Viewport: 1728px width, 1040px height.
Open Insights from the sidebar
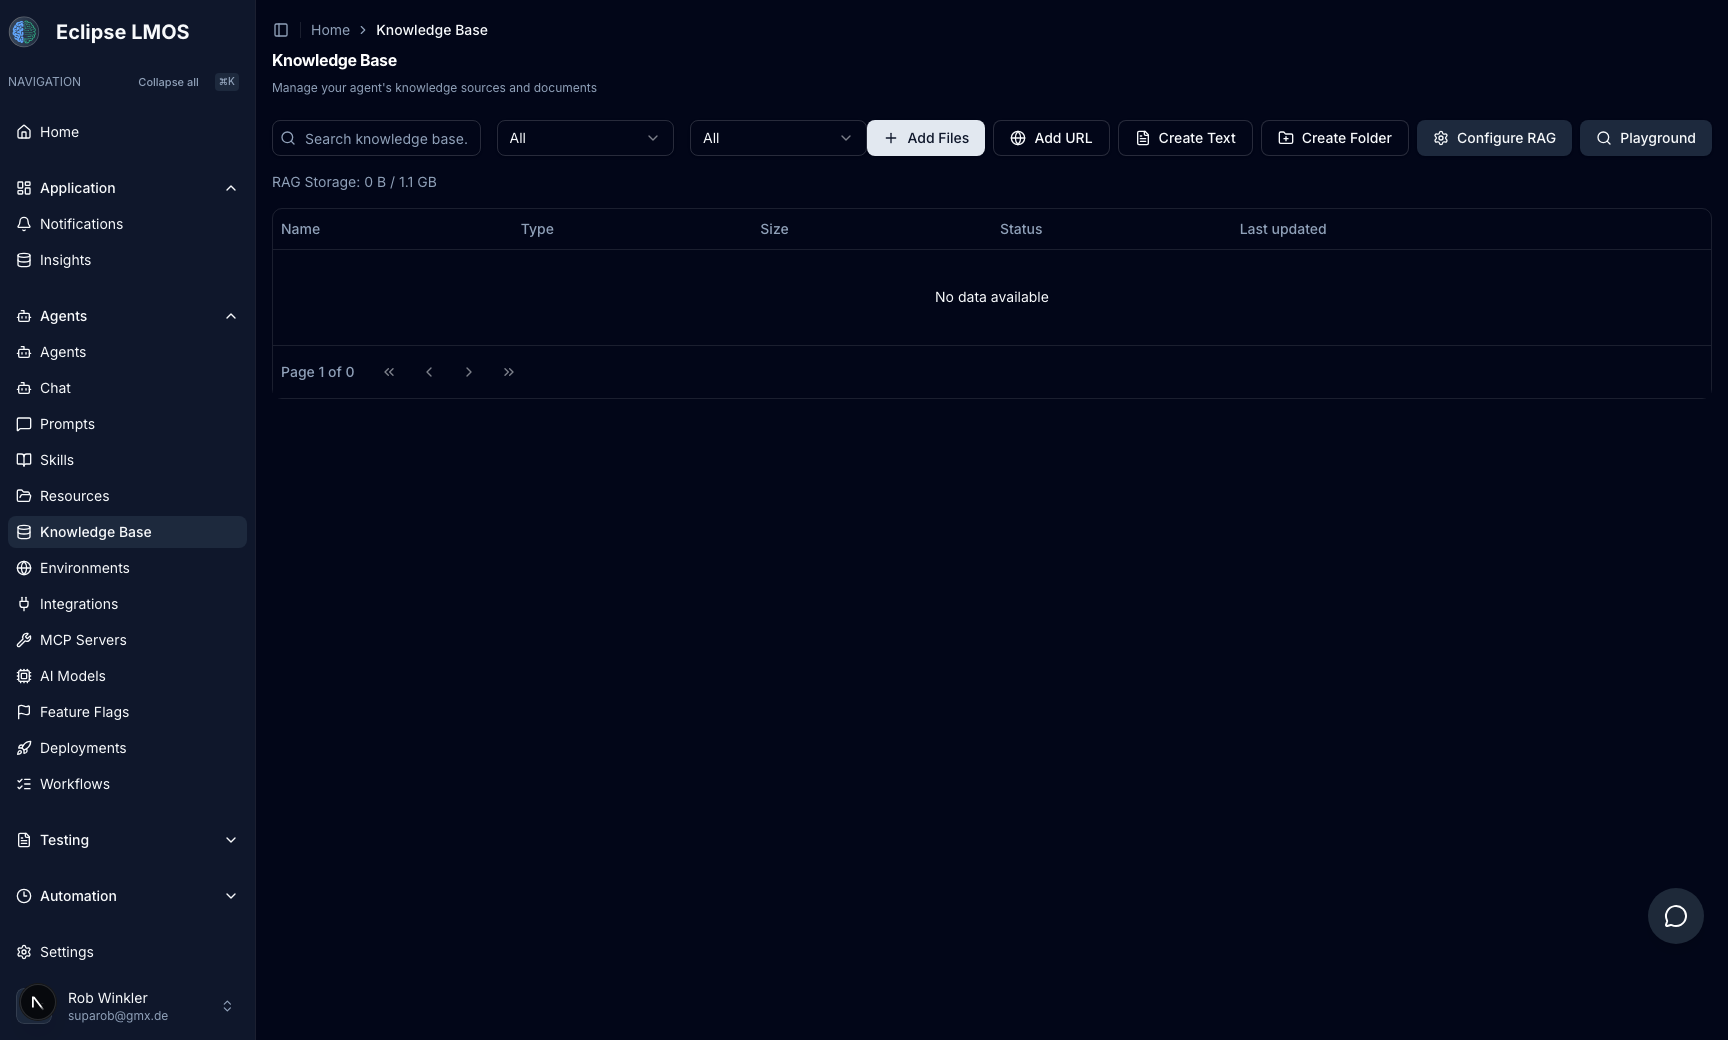[127, 260]
